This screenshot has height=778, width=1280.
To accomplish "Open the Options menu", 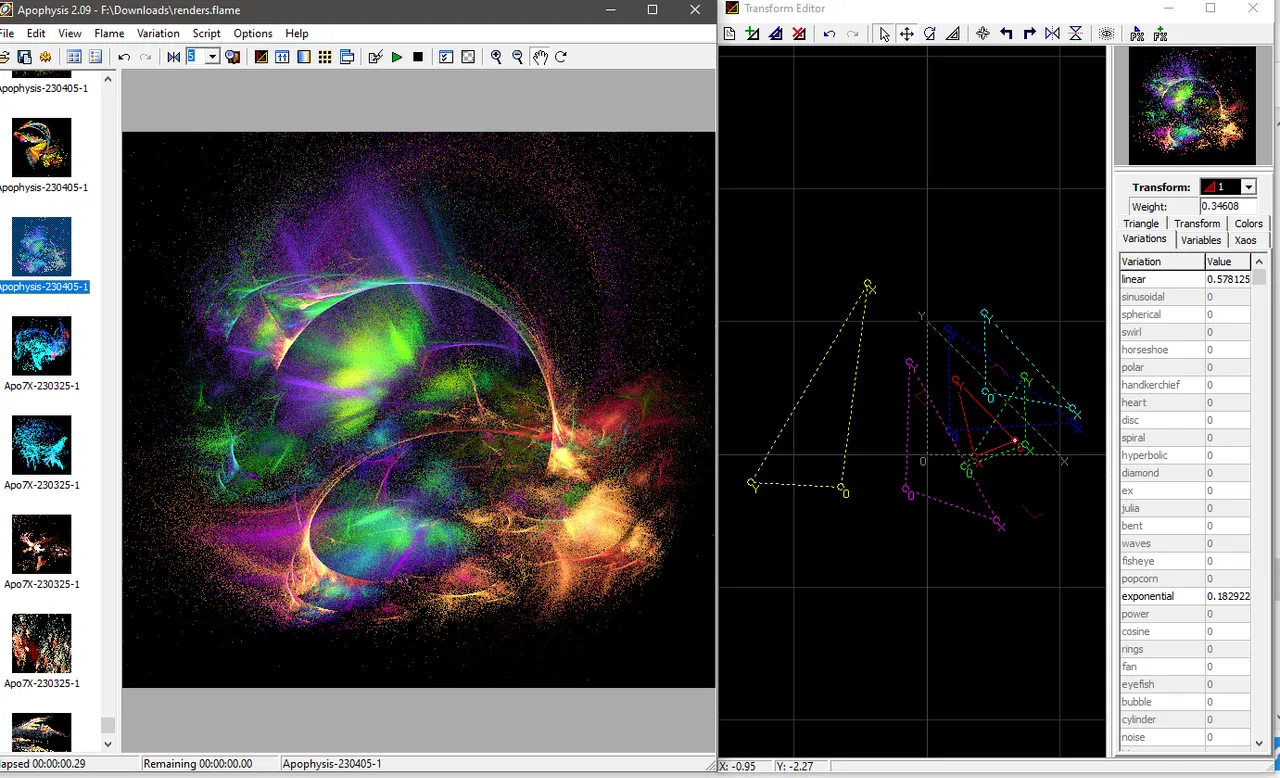I will (x=253, y=33).
